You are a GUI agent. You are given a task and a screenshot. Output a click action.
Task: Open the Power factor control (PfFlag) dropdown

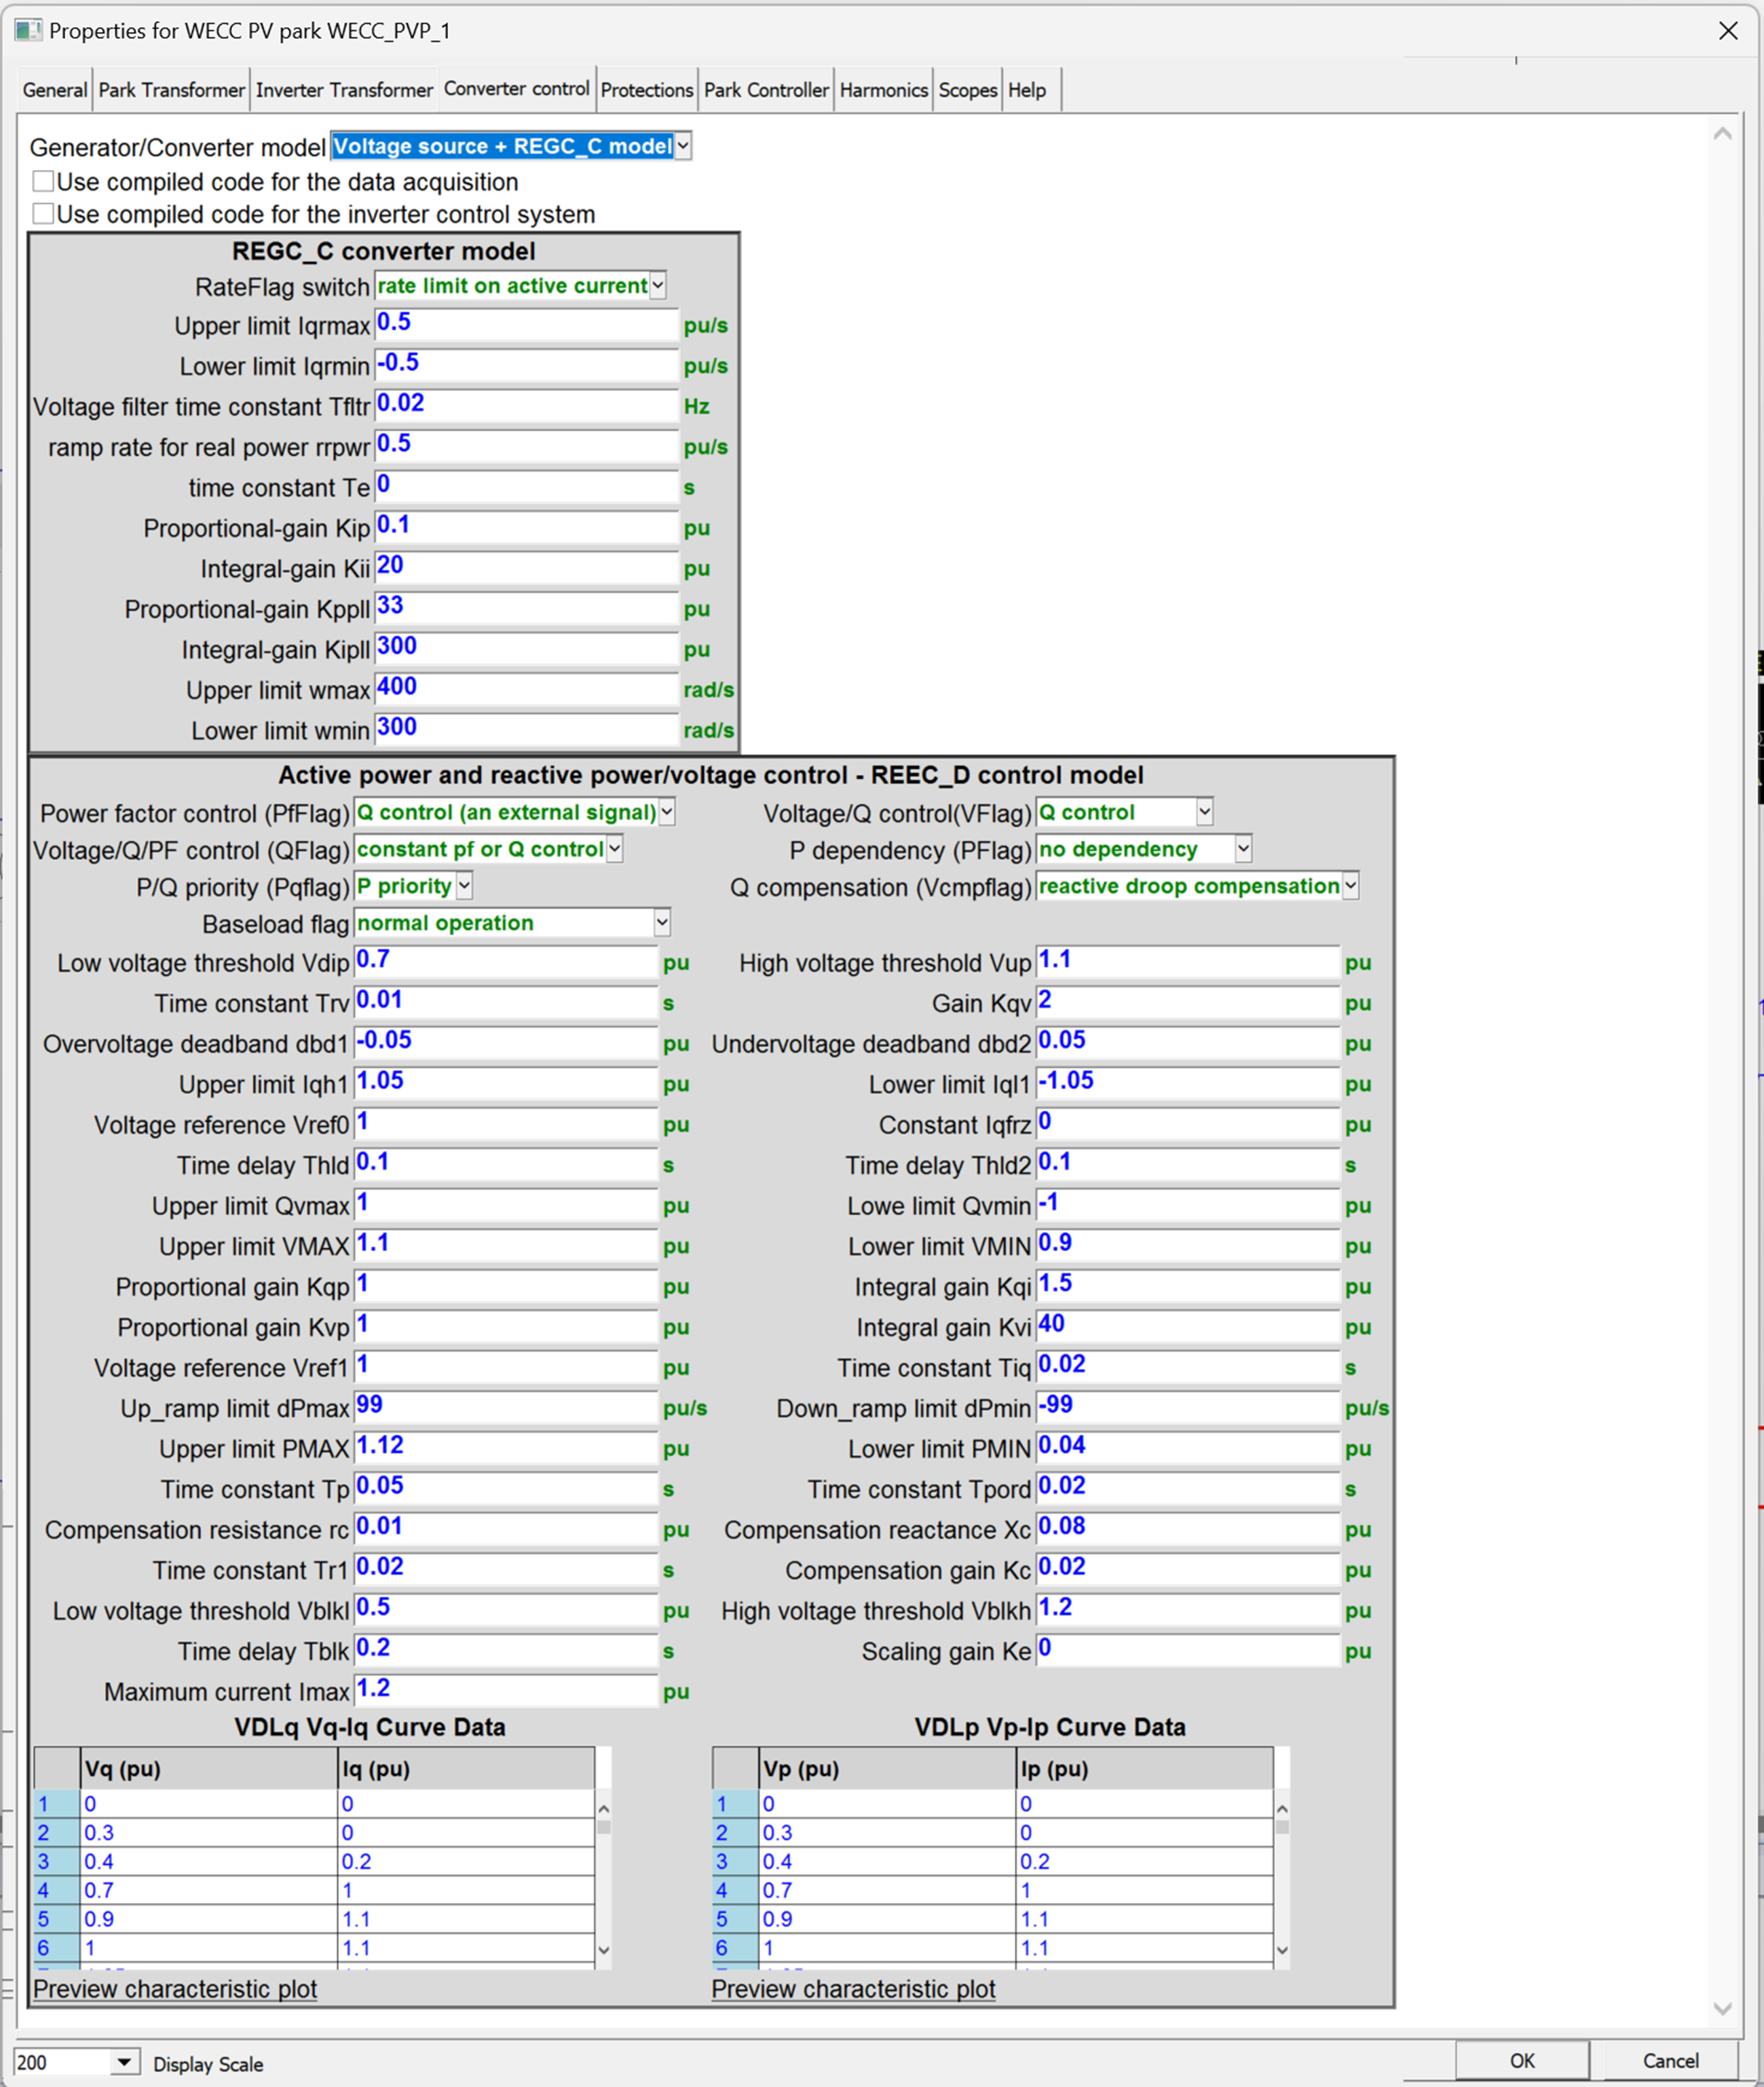coord(667,812)
